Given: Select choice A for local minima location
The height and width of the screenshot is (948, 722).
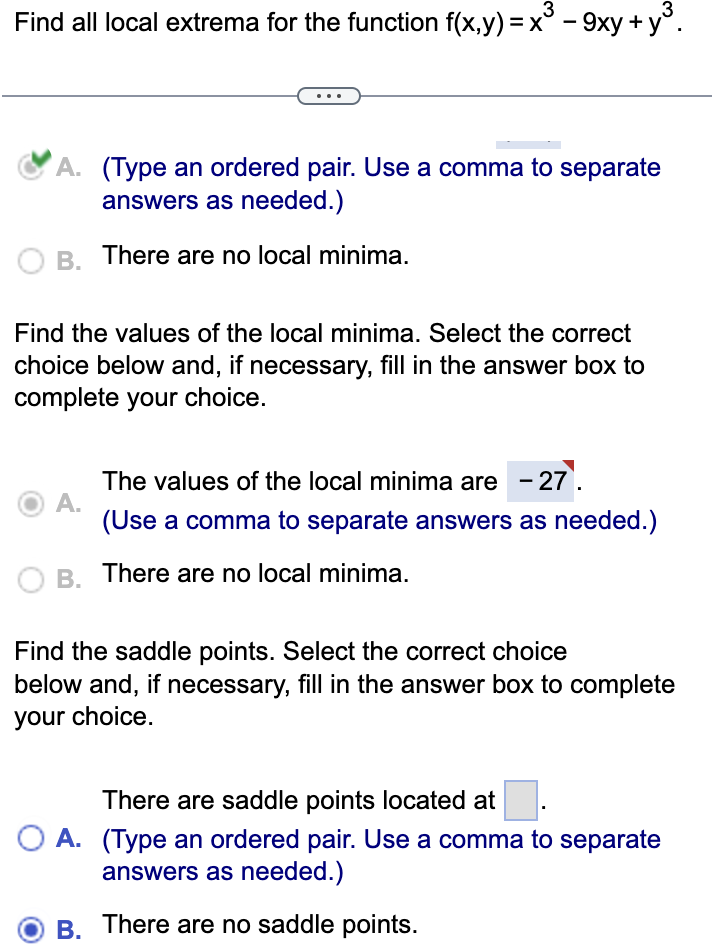Looking at the screenshot, I should [x=29, y=166].
